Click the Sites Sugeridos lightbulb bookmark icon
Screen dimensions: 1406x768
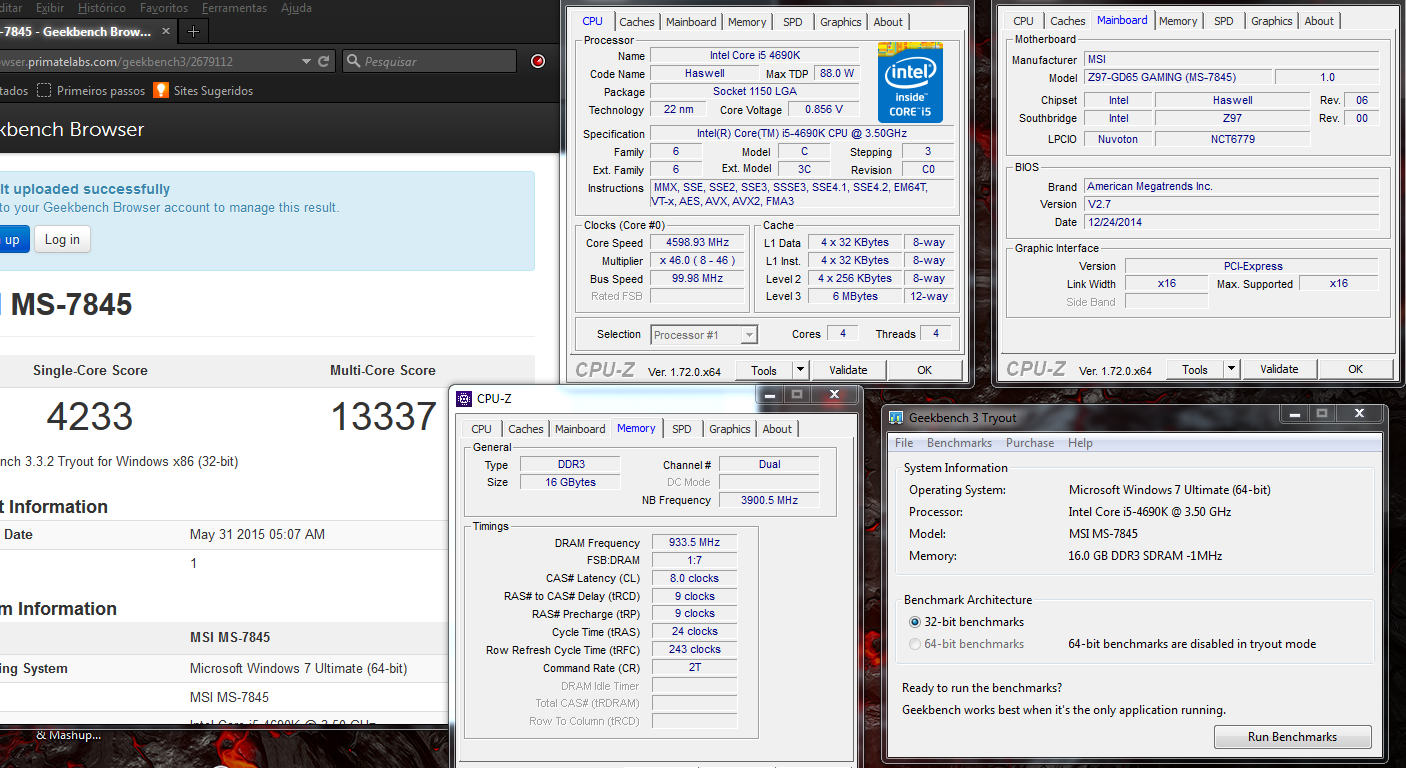tap(161, 90)
